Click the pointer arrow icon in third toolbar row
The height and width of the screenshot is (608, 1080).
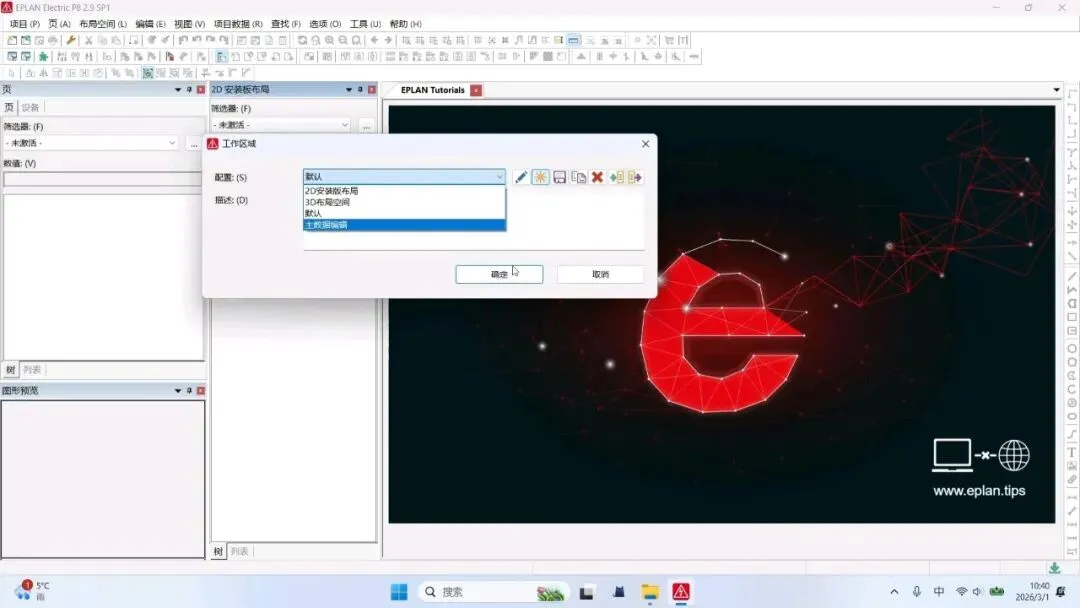(x=11, y=73)
